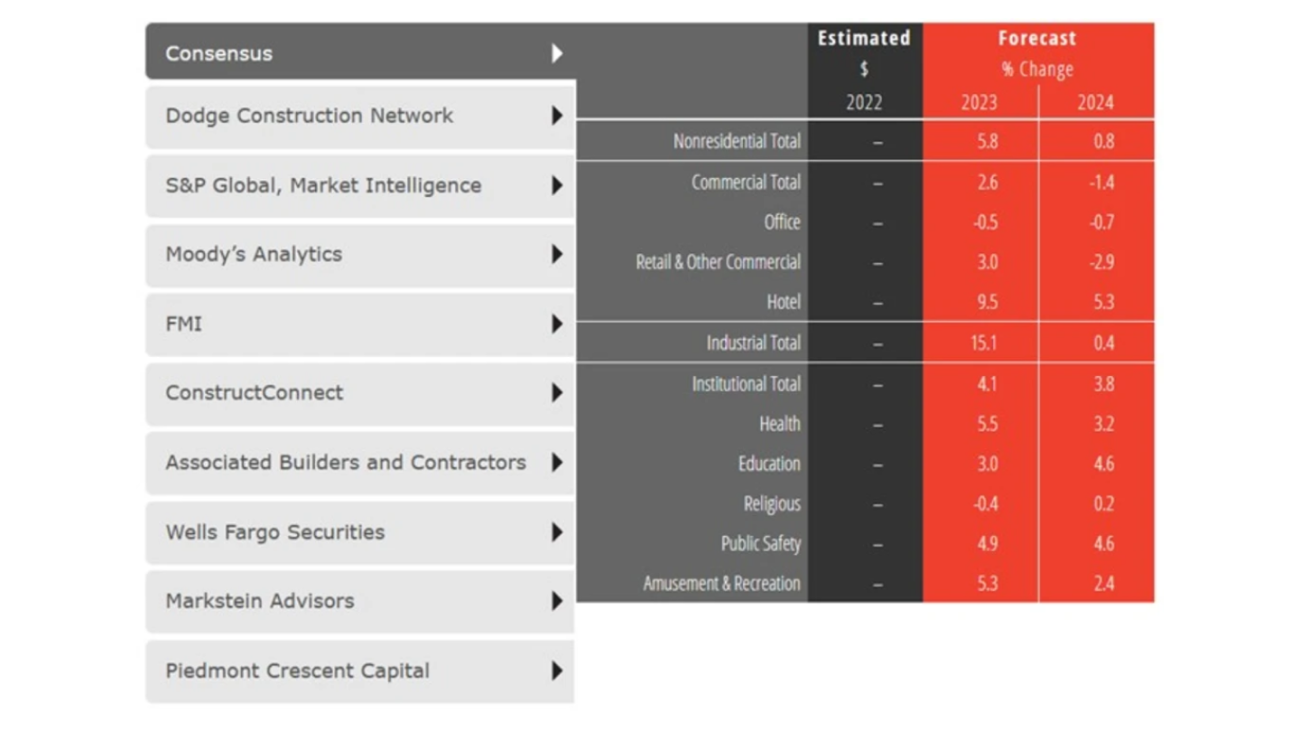This screenshot has width=1300, height=731.
Task: Click the 2024 column heading
Action: coord(1096,102)
